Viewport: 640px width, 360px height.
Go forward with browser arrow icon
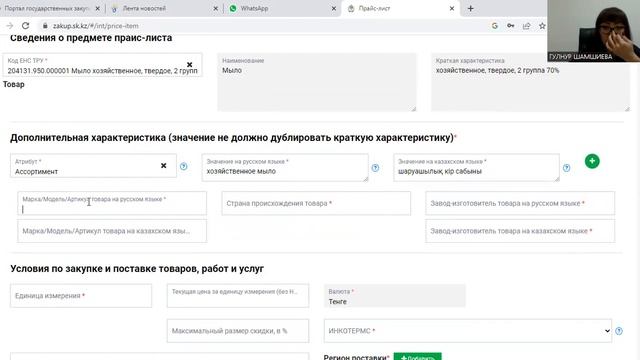9,26
